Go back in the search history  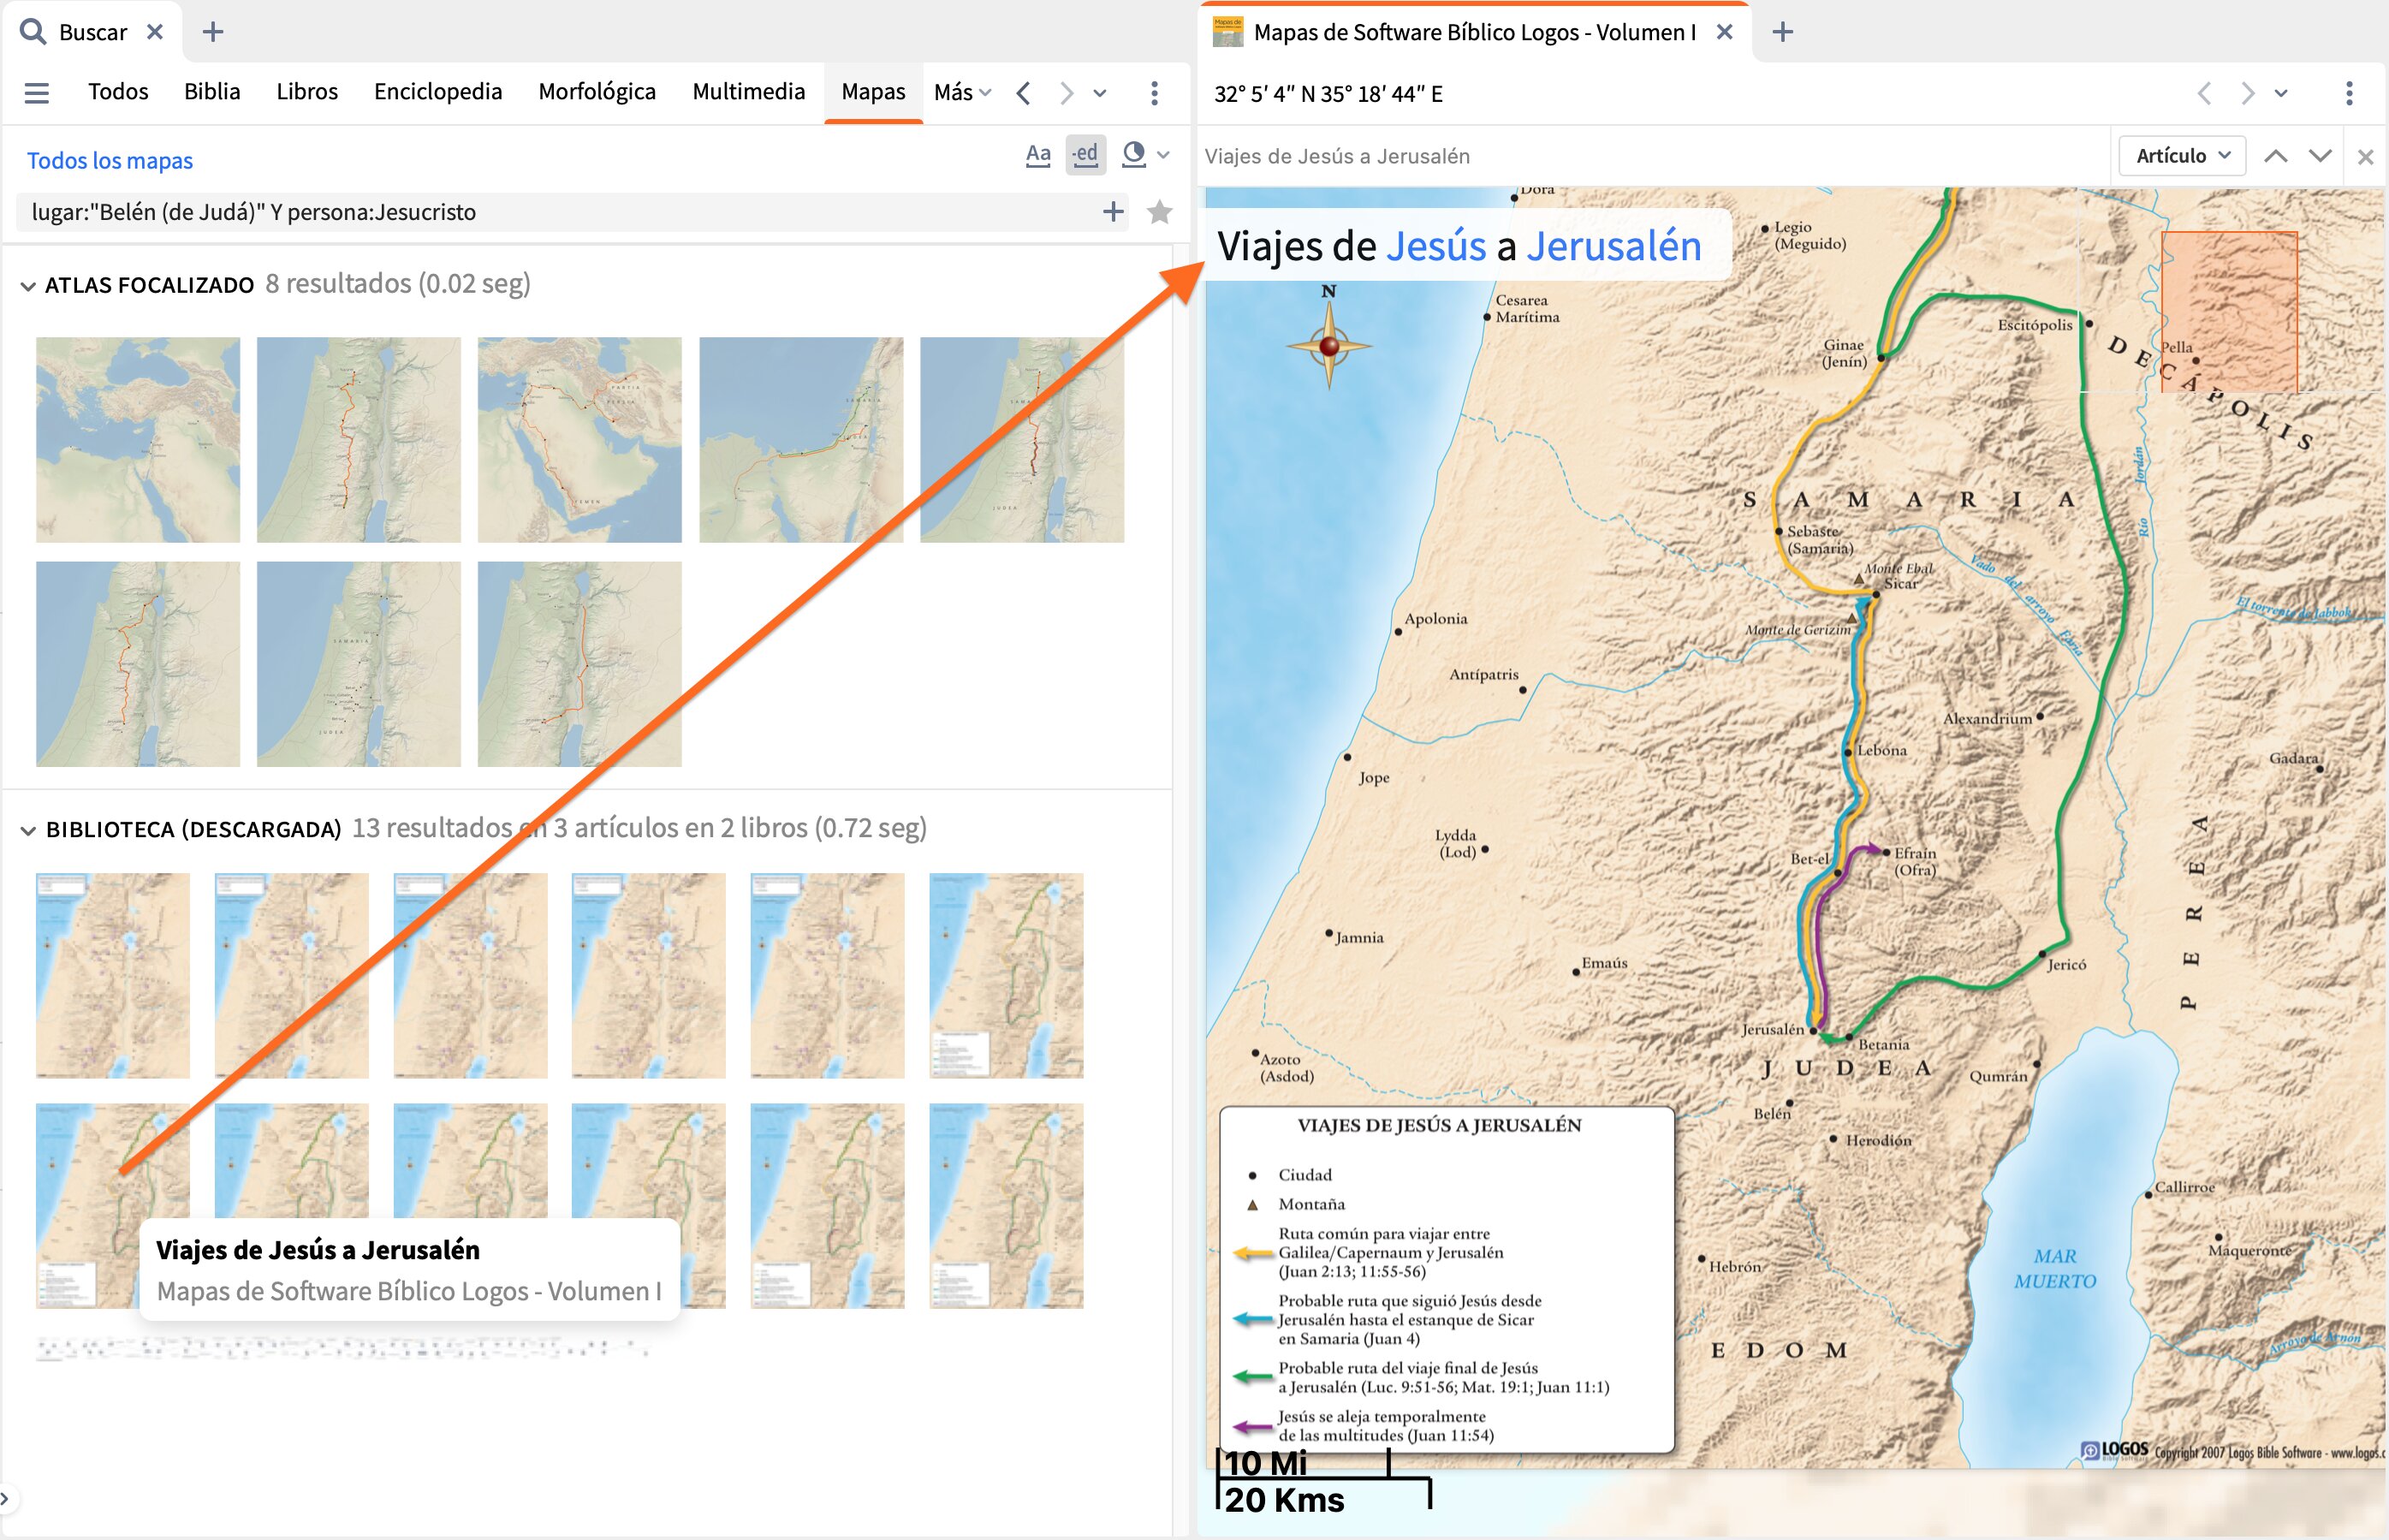[x=1023, y=93]
